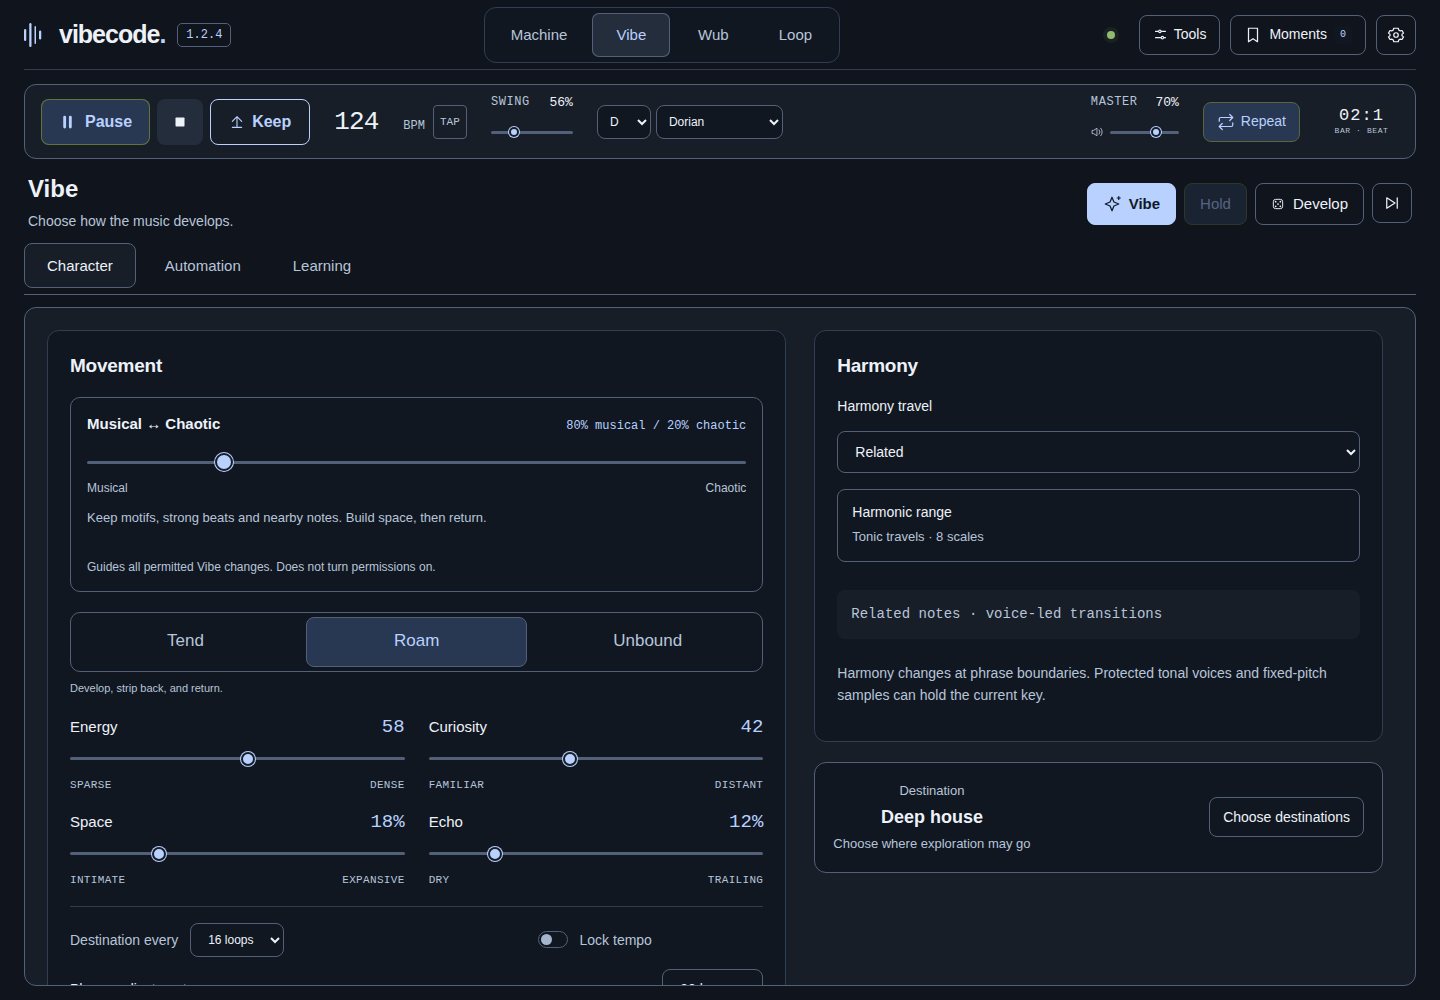The width and height of the screenshot is (1440, 1000).
Task: Open settings via the gear icon
Action: click(1396, 35)
